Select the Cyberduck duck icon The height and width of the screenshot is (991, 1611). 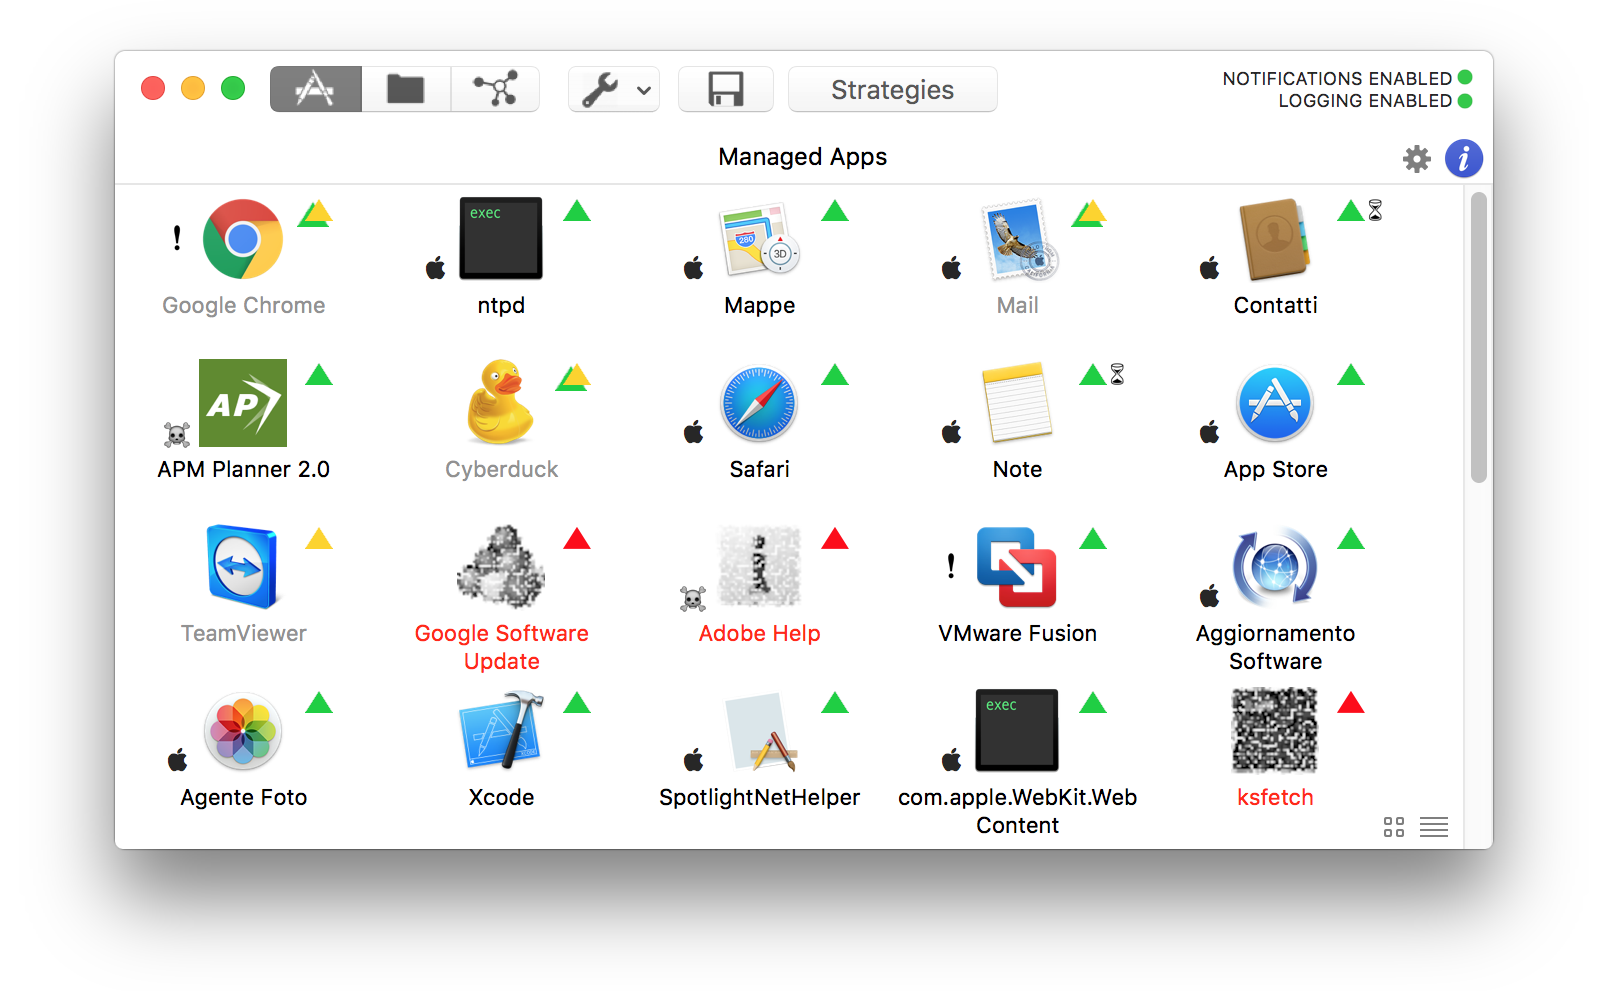click(x=501, y=402)
